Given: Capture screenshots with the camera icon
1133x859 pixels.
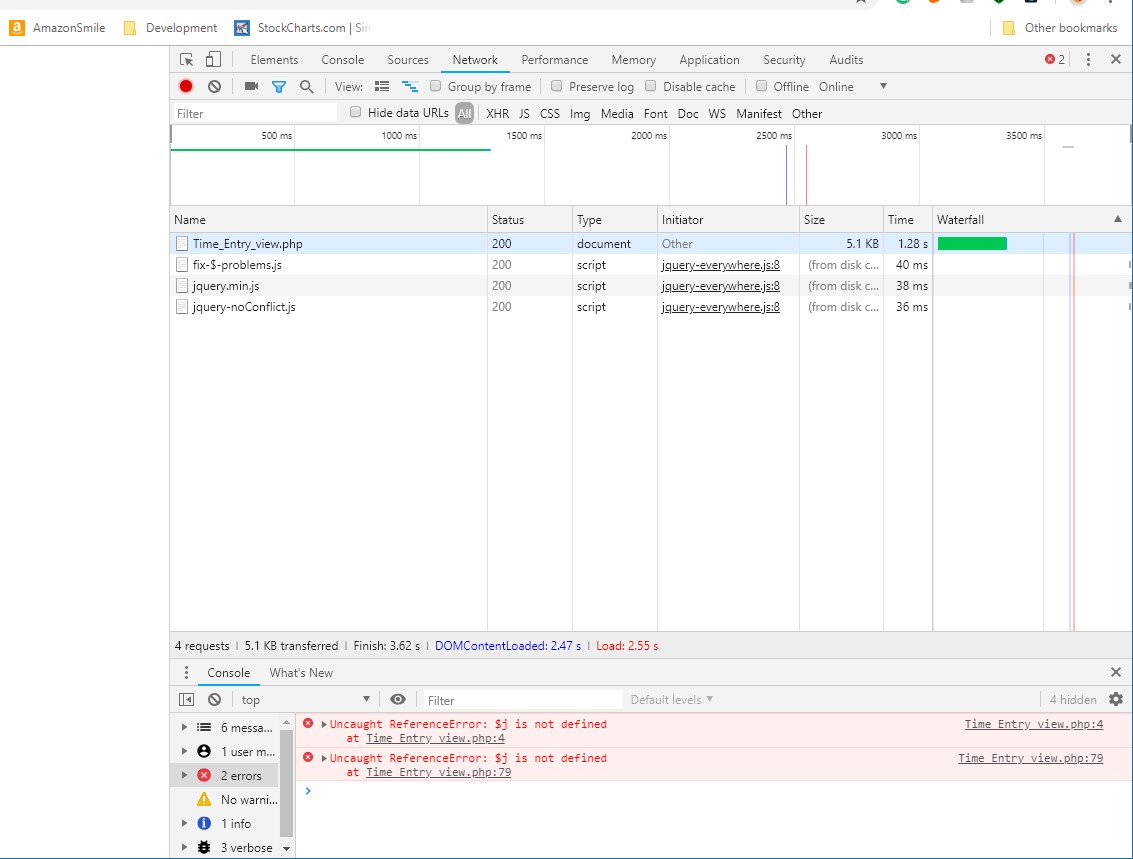Looking at the screenshot, I should (x=251, y=86).
